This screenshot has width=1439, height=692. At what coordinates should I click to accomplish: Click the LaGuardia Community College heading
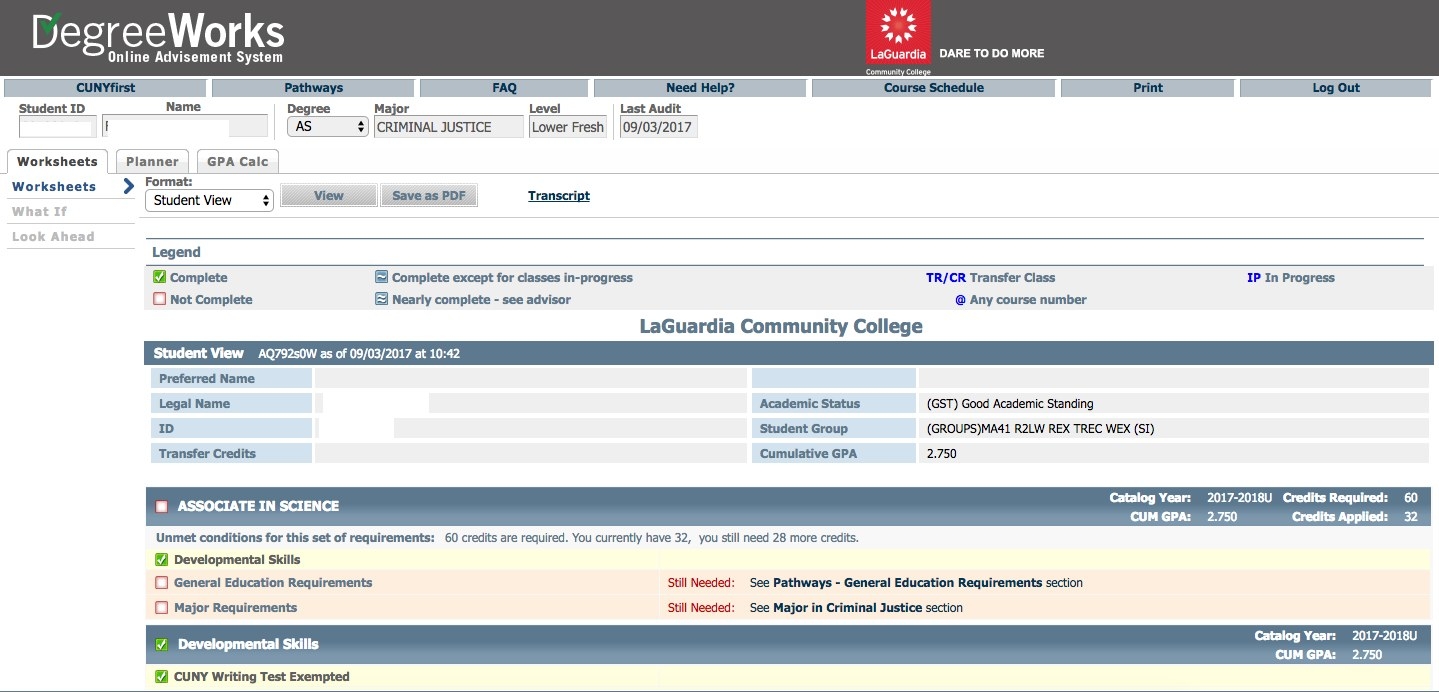[x=781, y=327]
